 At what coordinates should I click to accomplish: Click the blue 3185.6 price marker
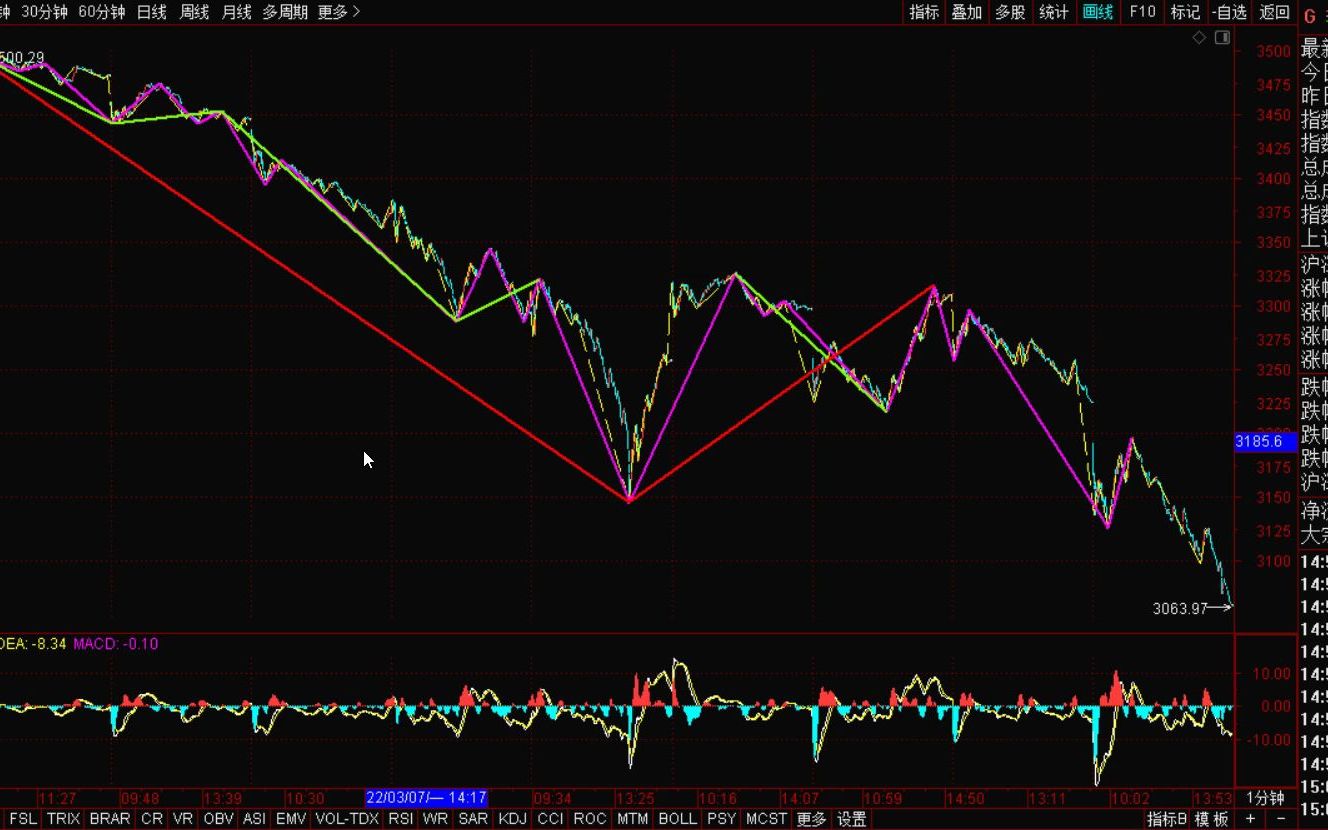[x=1265, y=441]
